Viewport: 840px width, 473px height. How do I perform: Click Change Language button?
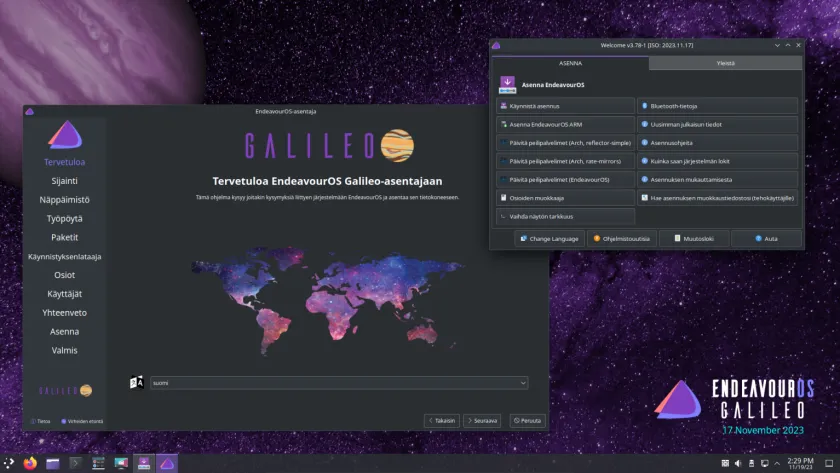[x=549, y=238]
